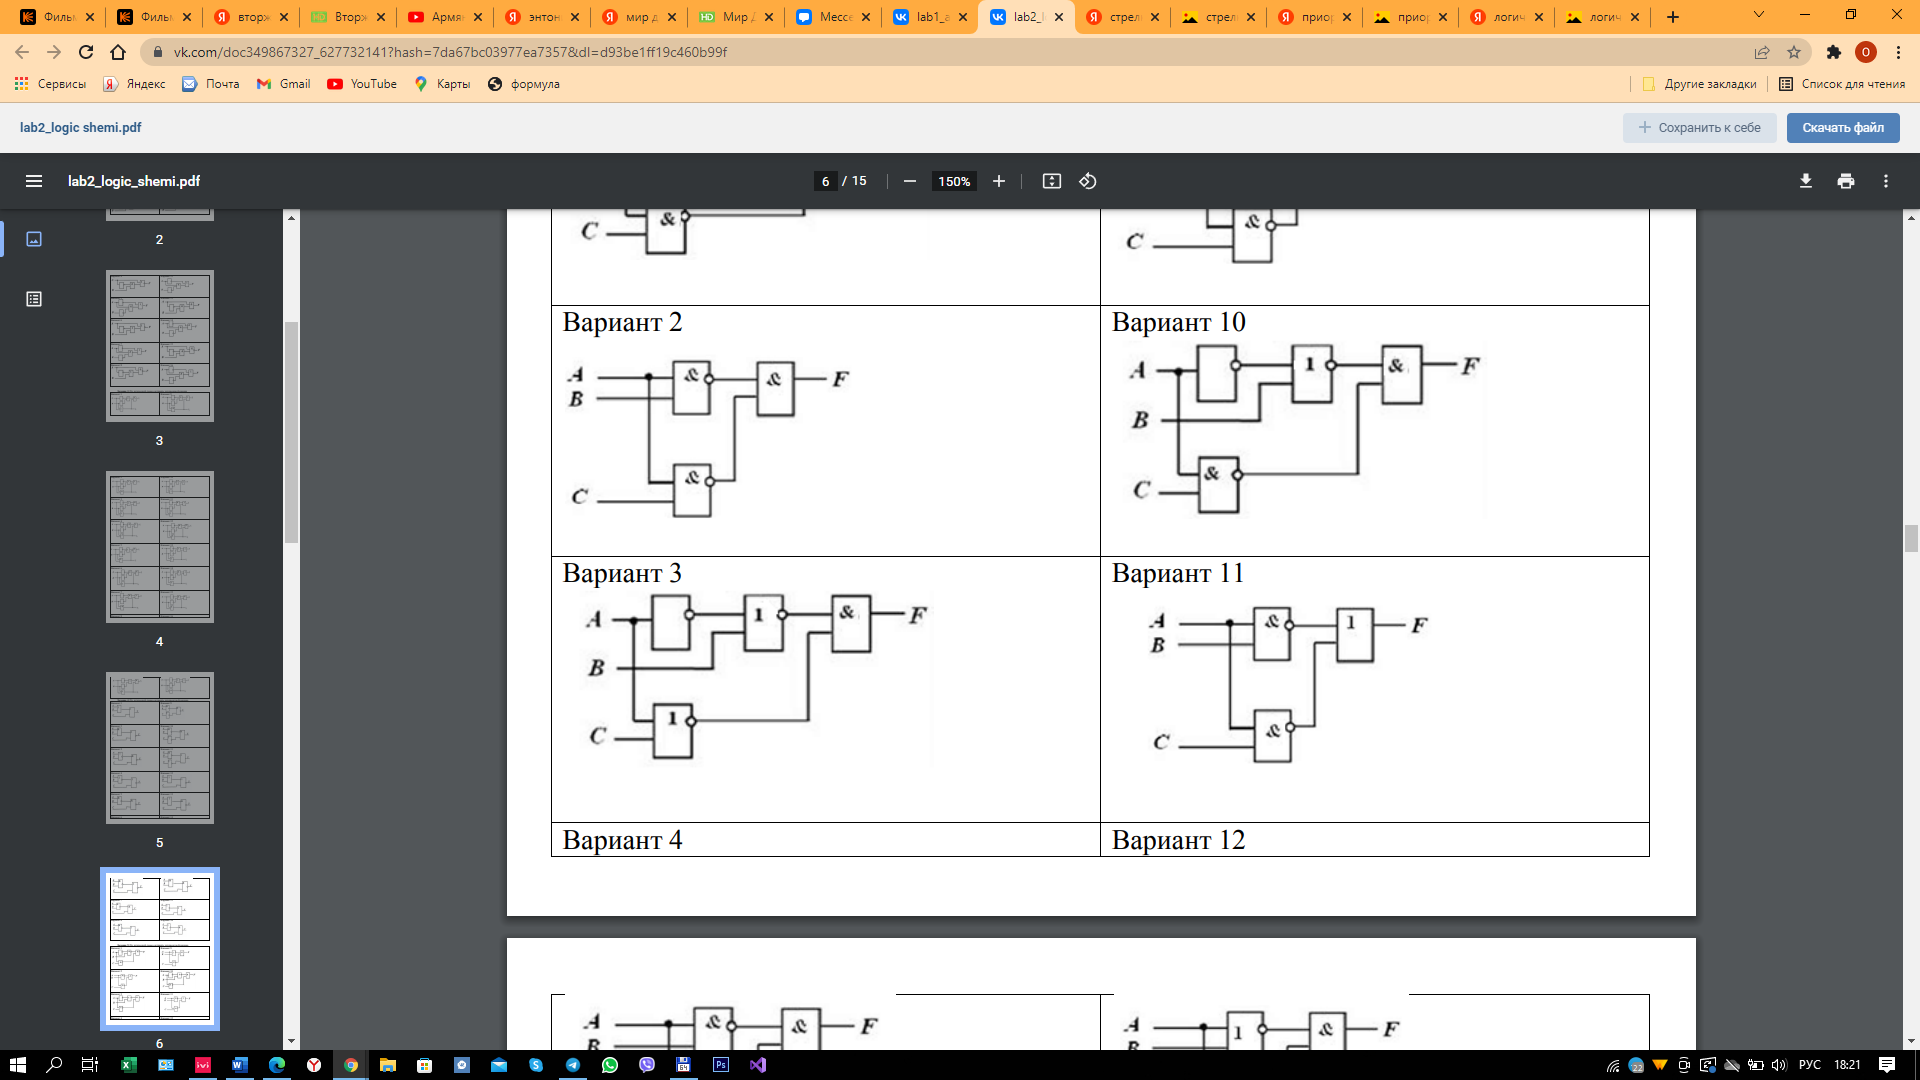1920x1080 pixels.
Task: Open page 5 thumbnail
Action: tap(160, 748)
